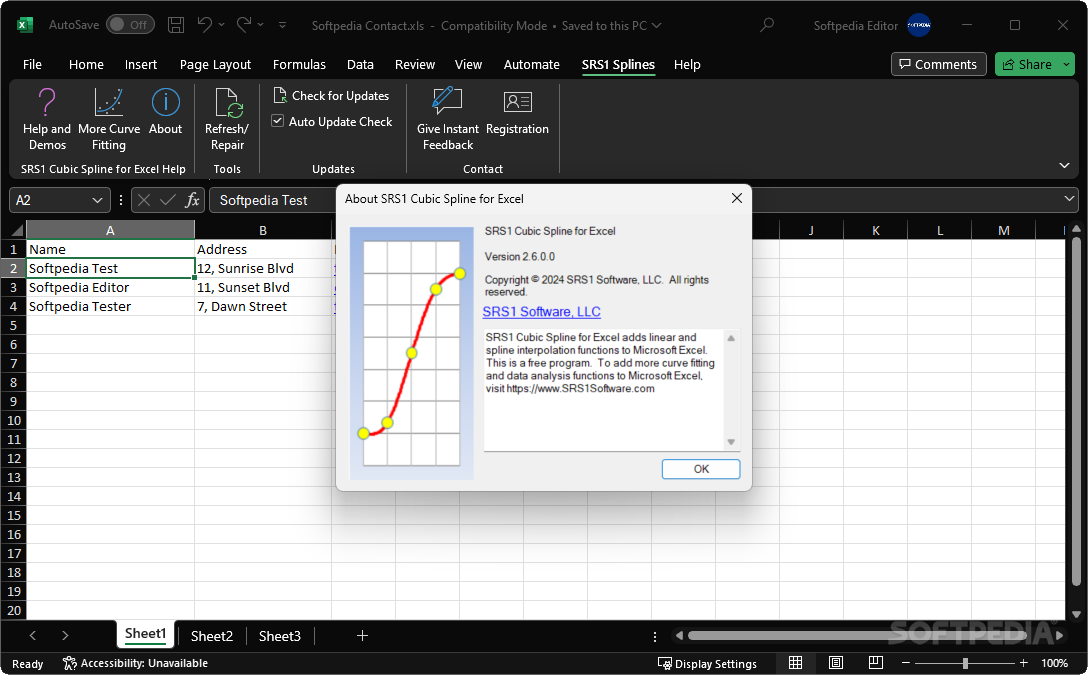Go to the previous sheet arrow

coord(33,635)
